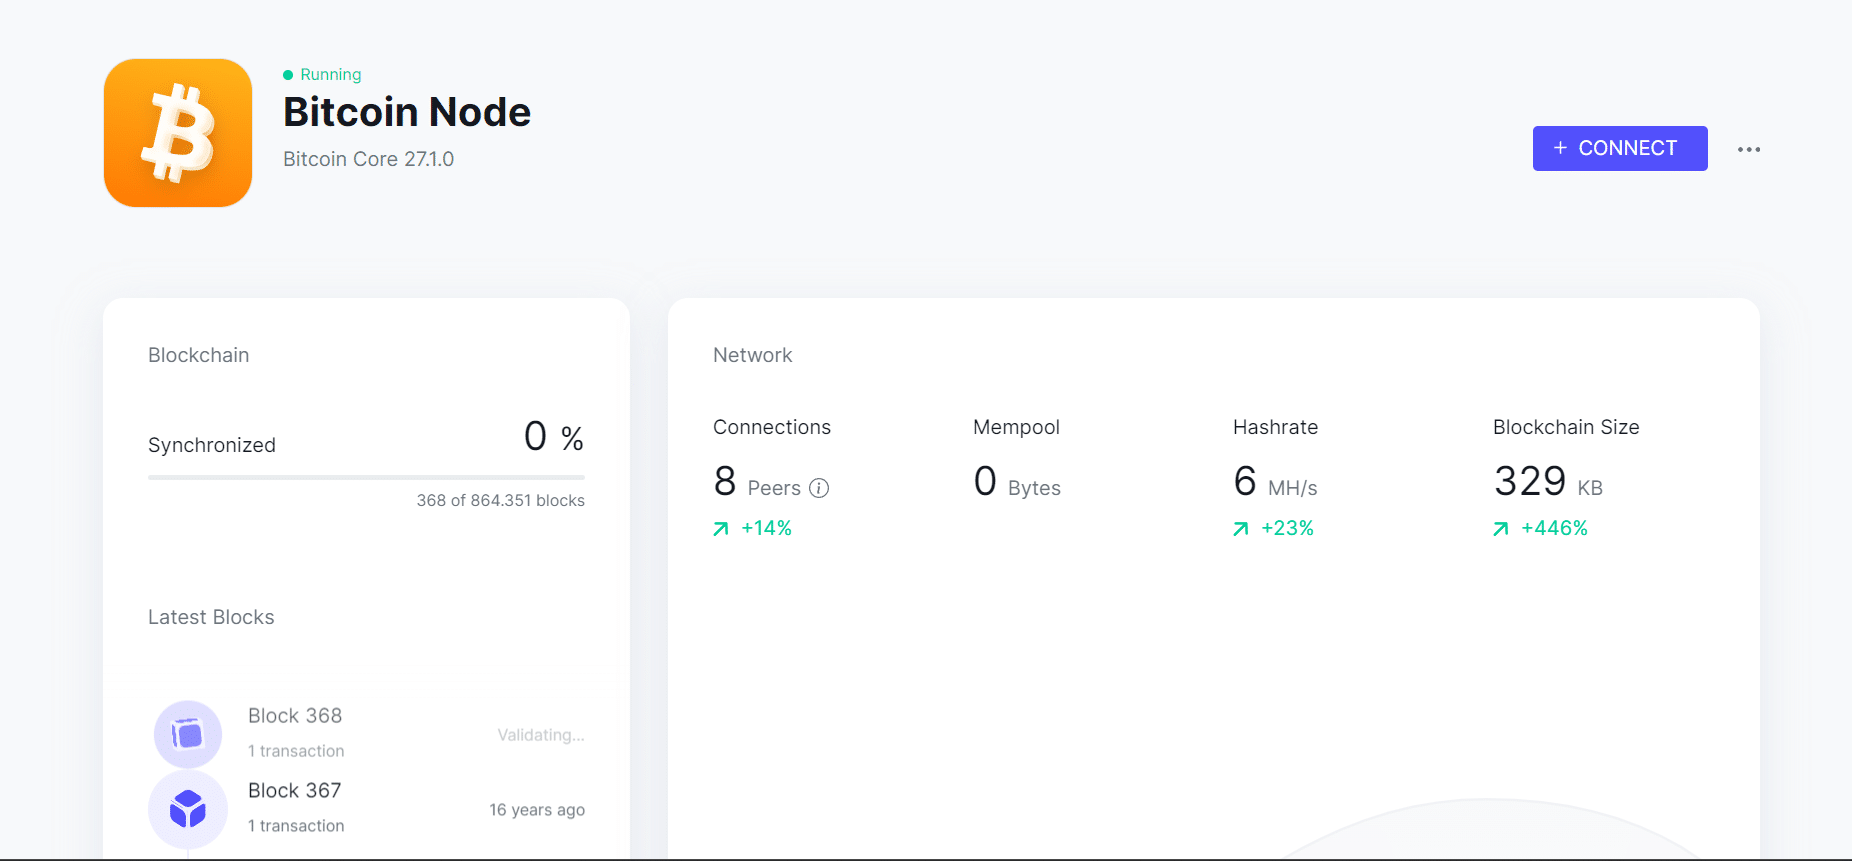1852x861 pixels.
Task: Click the Latest Blocks heading
Action: 211,617
